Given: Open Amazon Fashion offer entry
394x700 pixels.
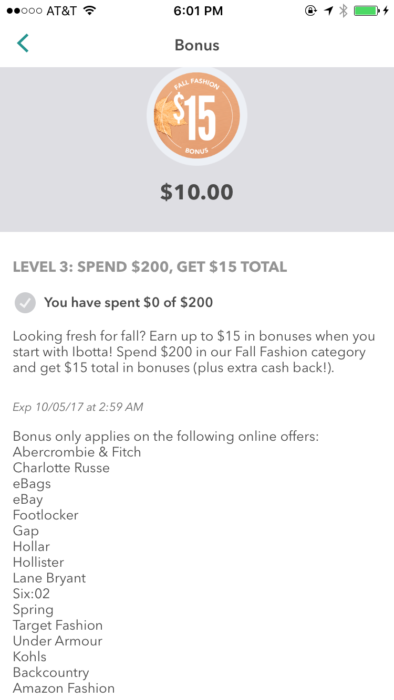Looking at the screenshot, I should (64, 688).
